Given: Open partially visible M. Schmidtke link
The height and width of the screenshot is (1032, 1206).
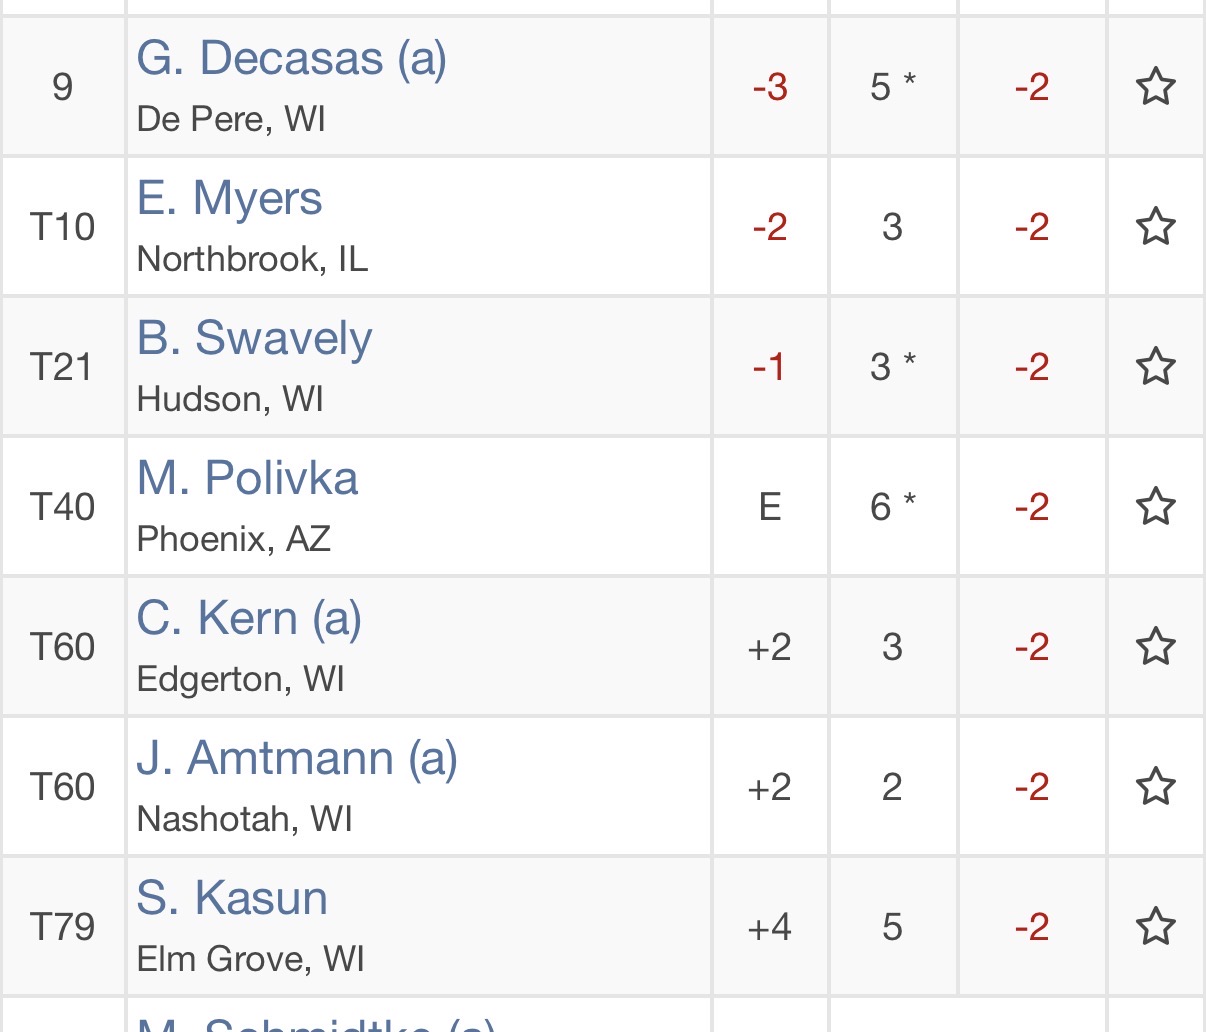Looking at the screenshot, I should point(317,1023).
